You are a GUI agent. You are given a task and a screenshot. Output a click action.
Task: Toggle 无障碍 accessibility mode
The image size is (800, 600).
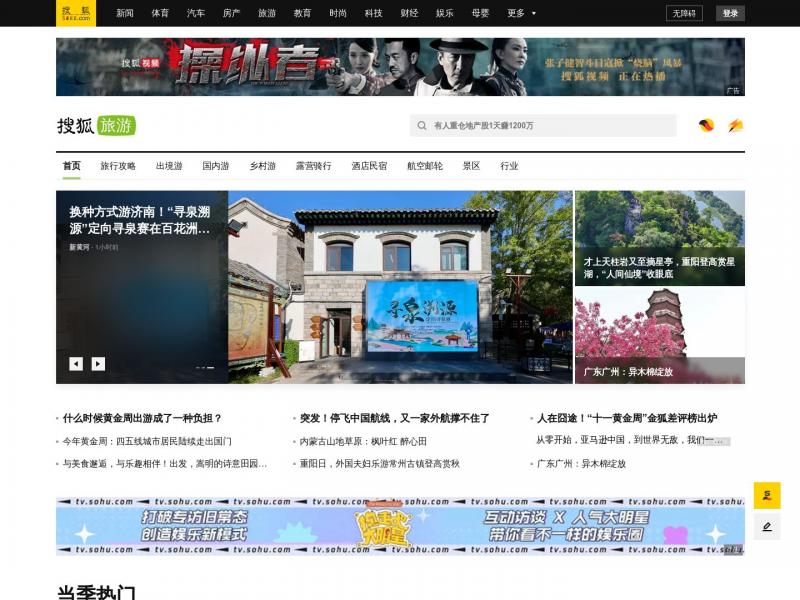684,13
